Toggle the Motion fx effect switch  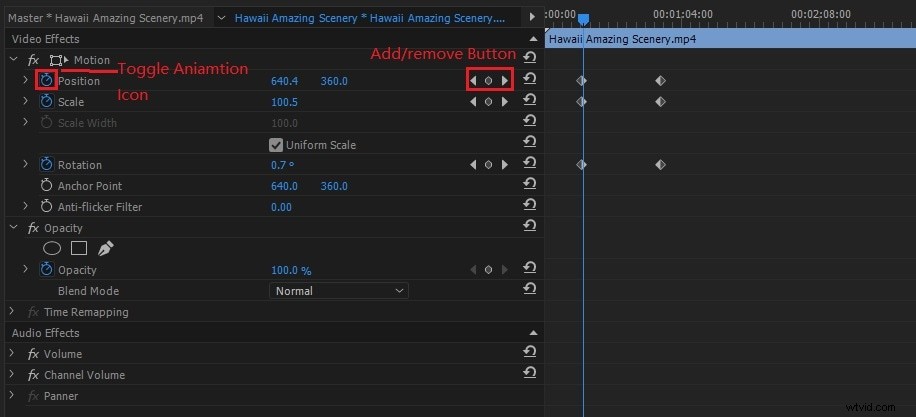33,60
